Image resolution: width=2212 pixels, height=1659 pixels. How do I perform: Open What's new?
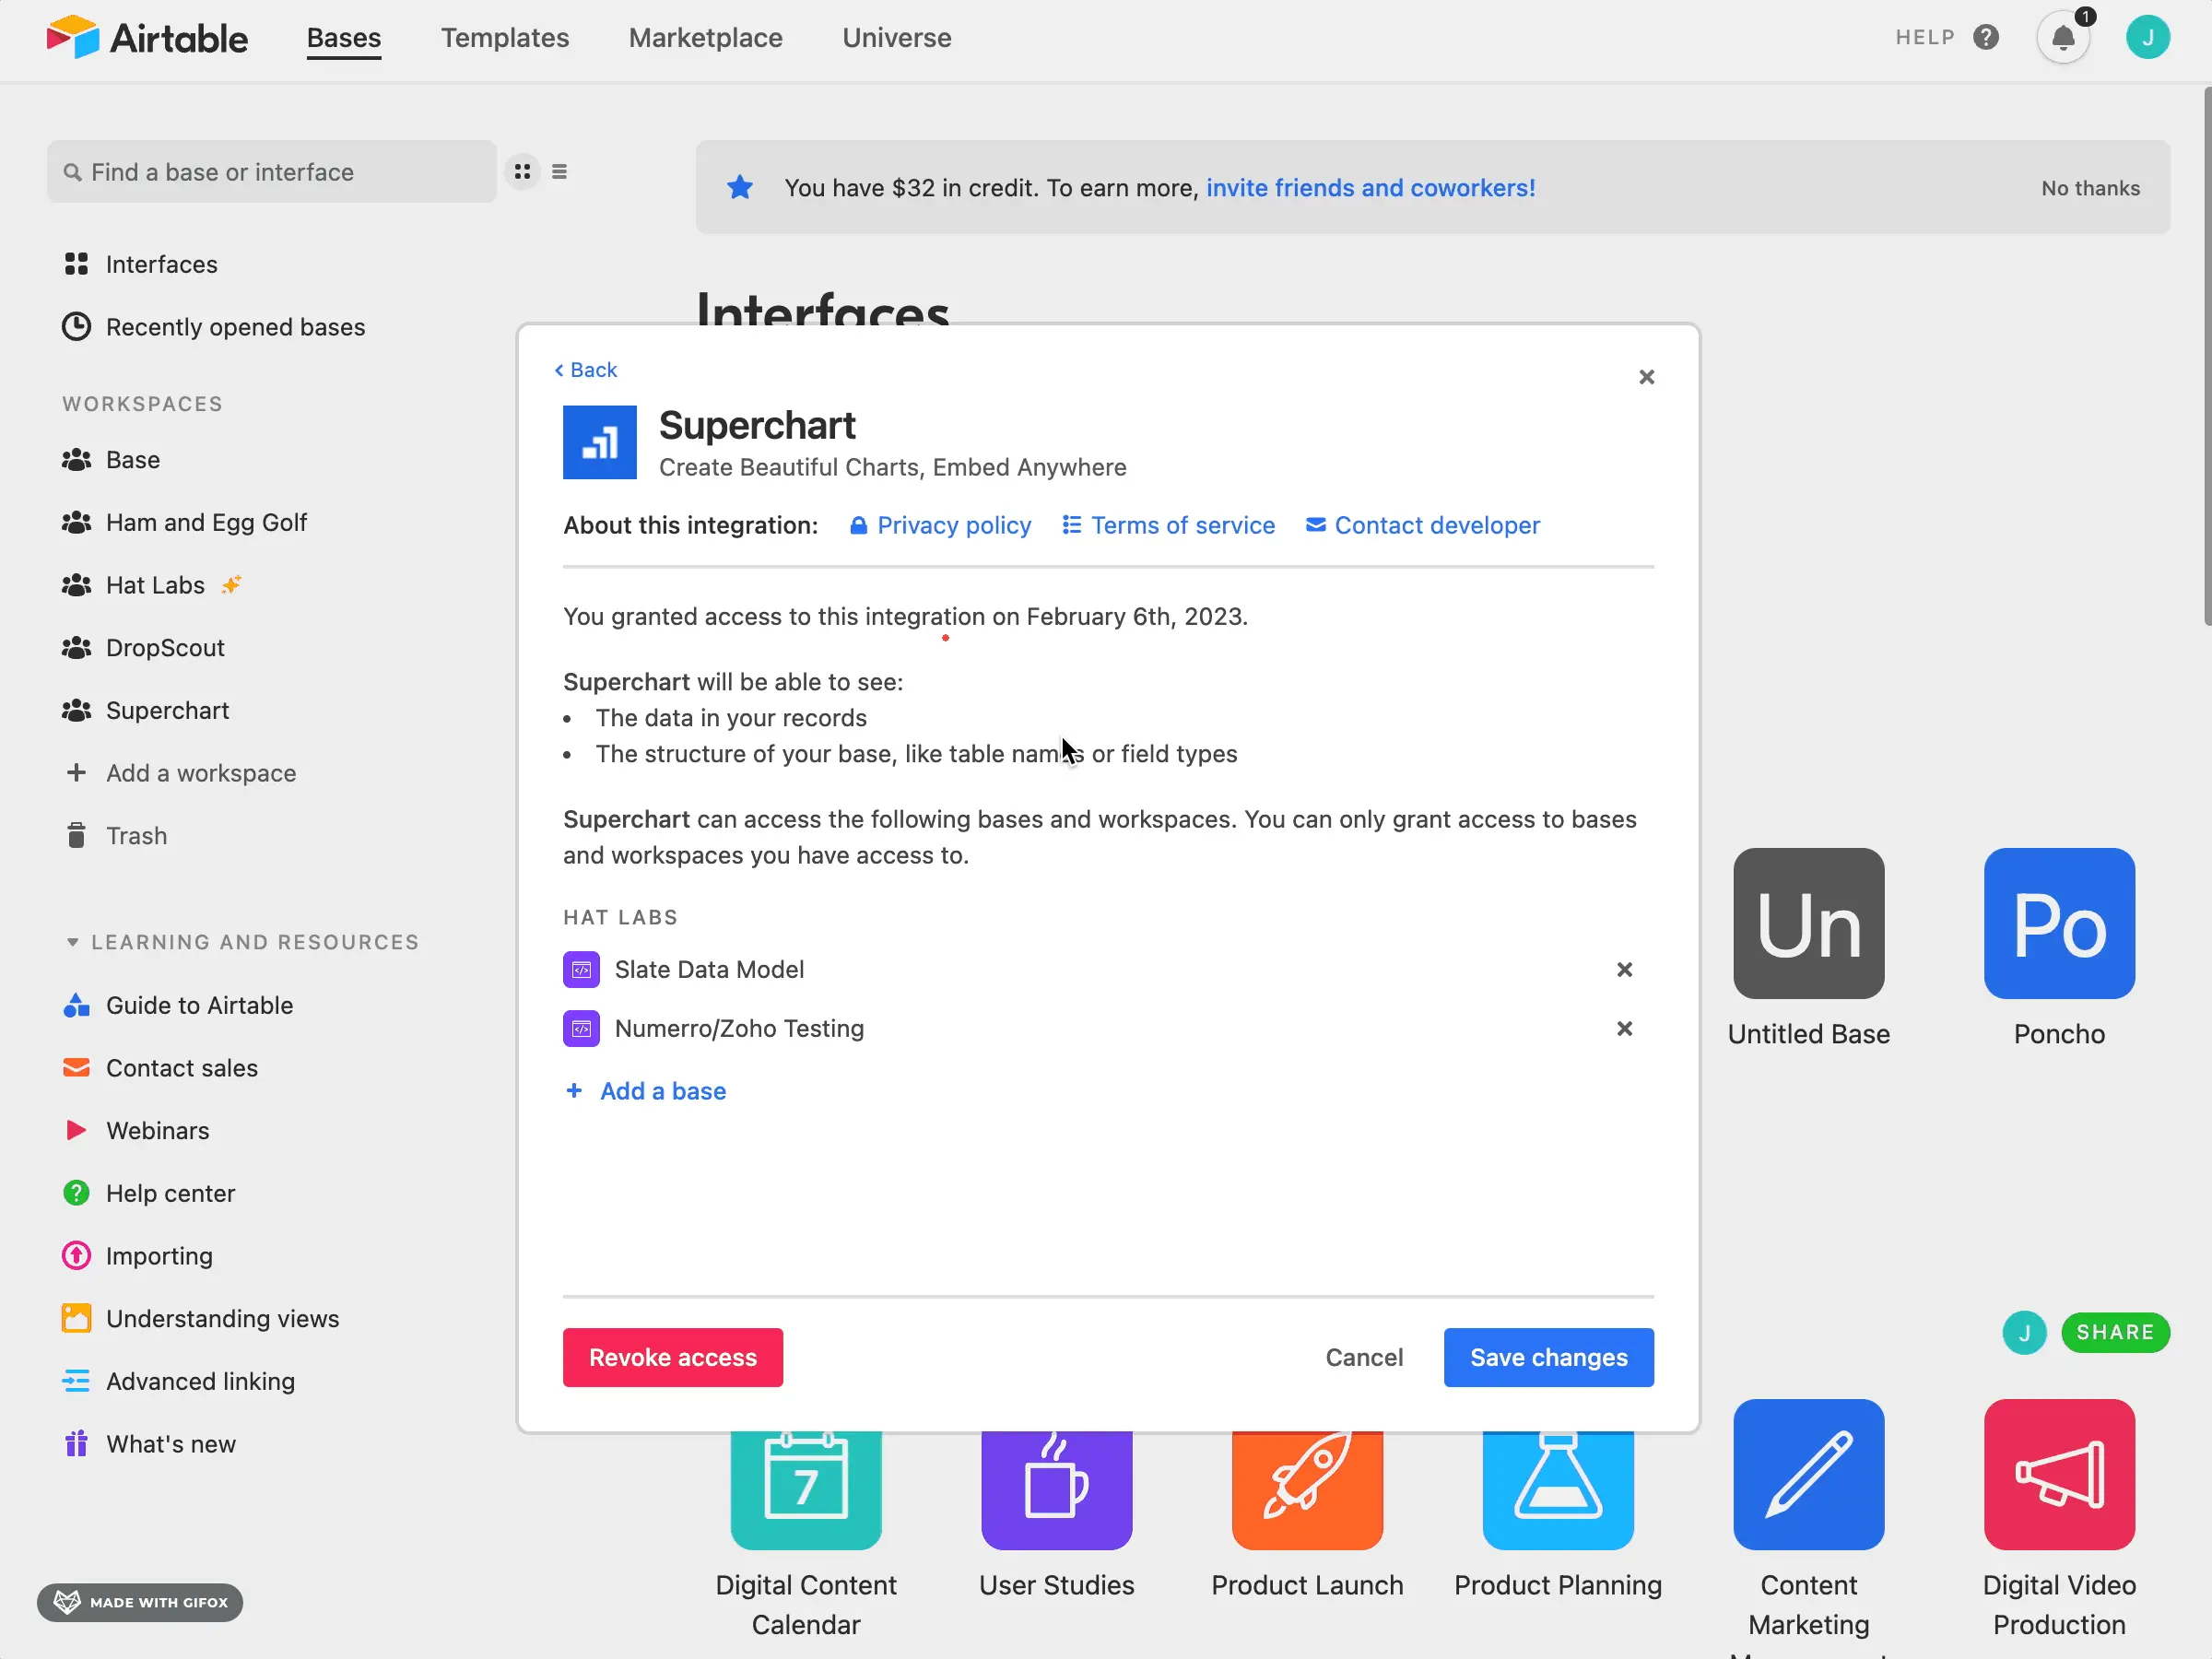[x=150, y=1444]
